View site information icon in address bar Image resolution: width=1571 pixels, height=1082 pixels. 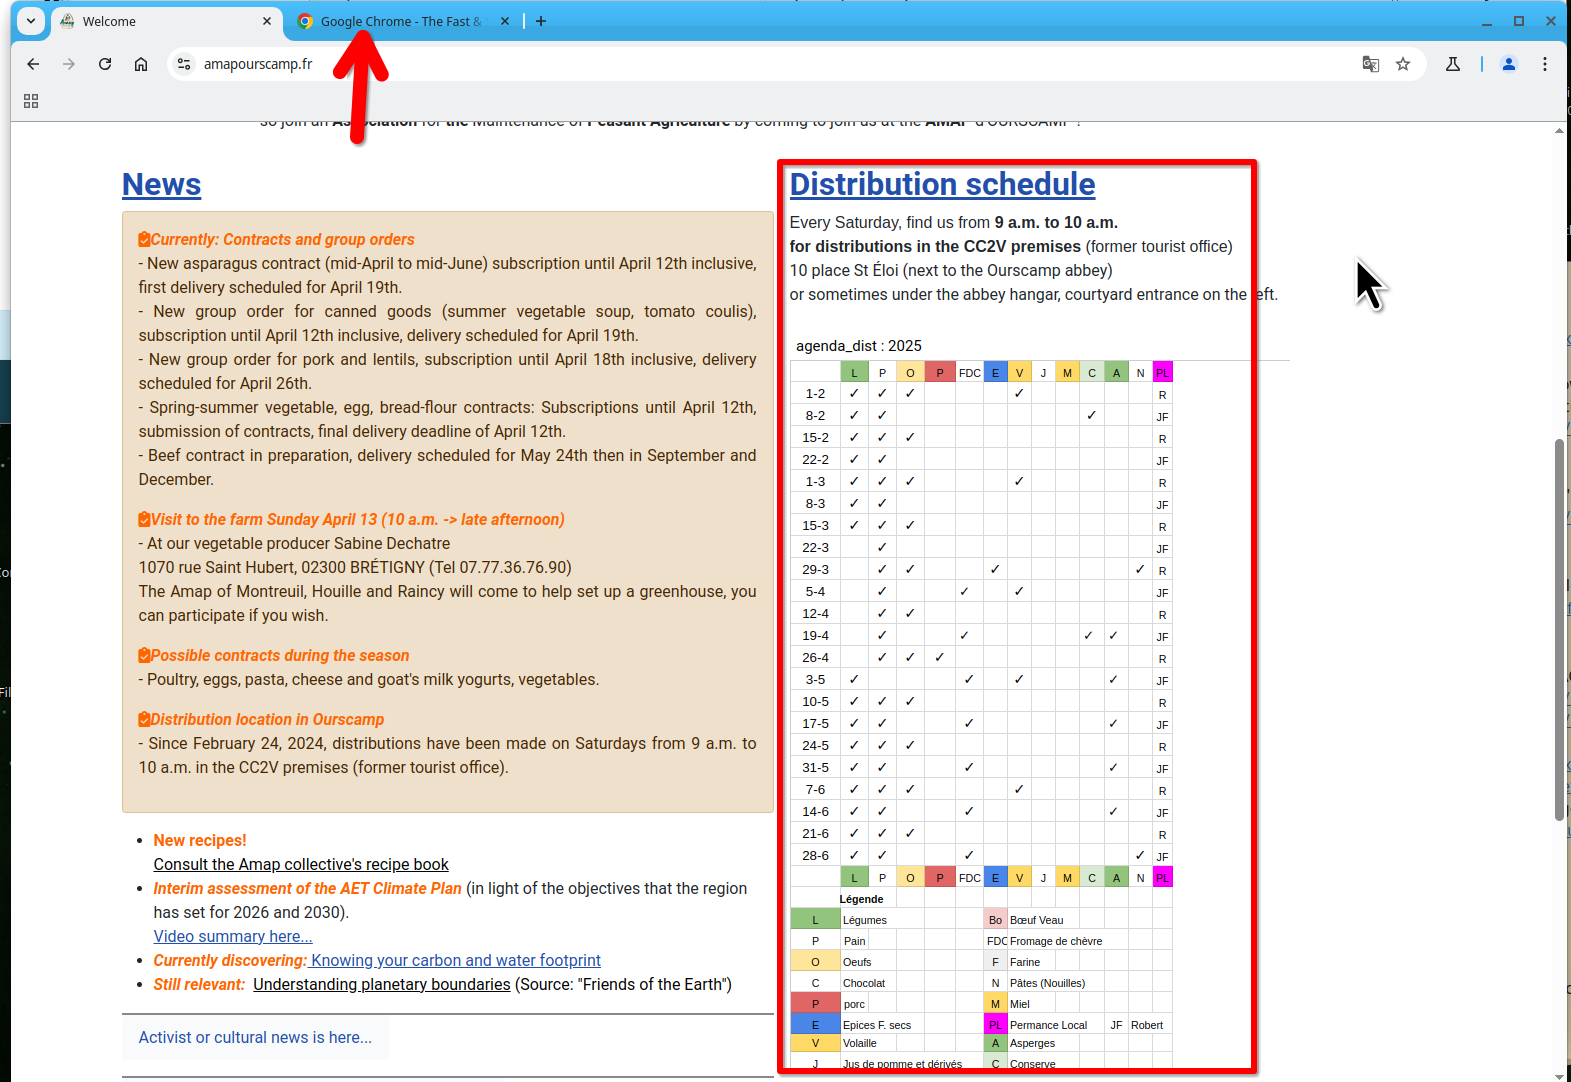[184, 64]
